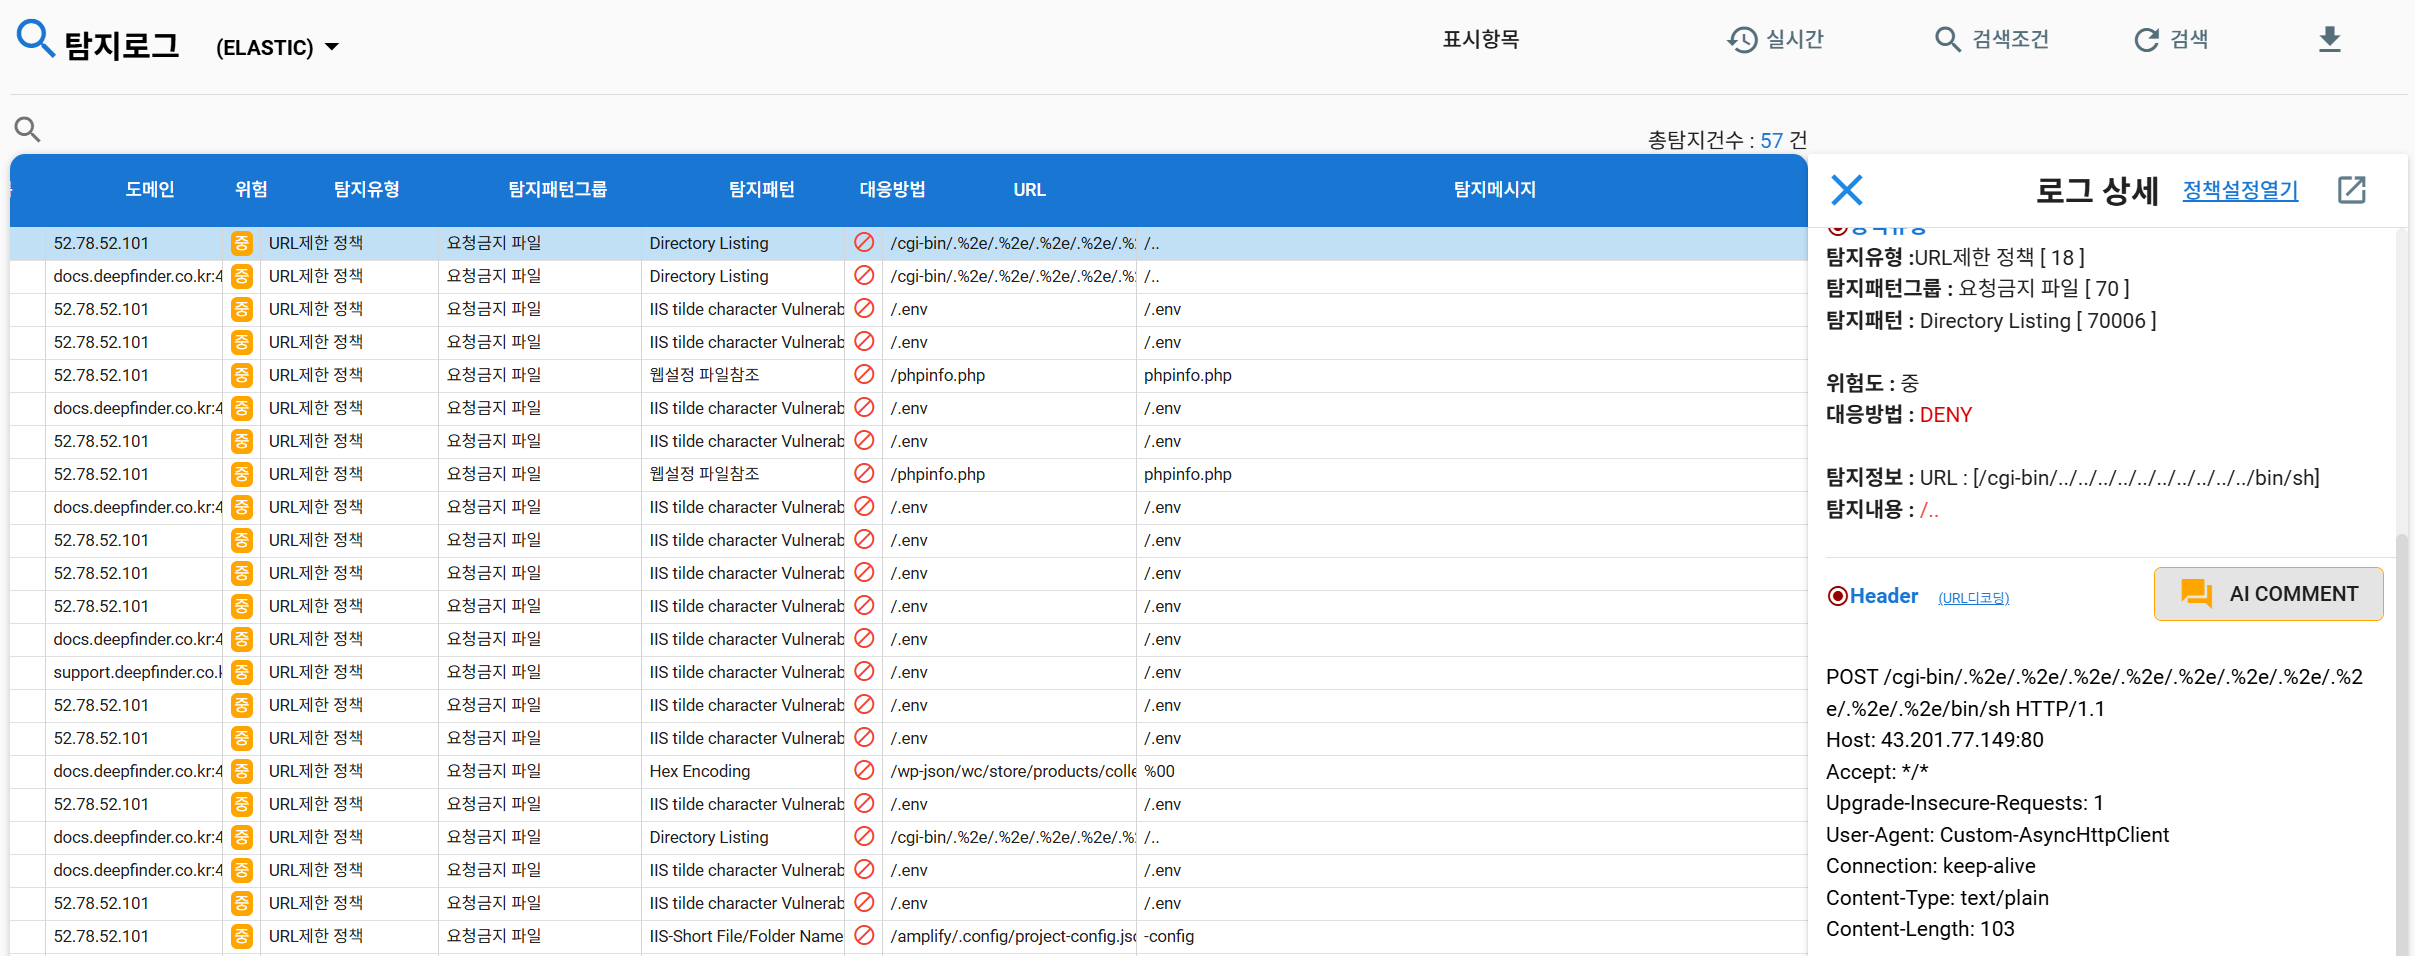
Task: Click risk badge in IIS-Short File/Folder Name row
Action: point(241,936)
